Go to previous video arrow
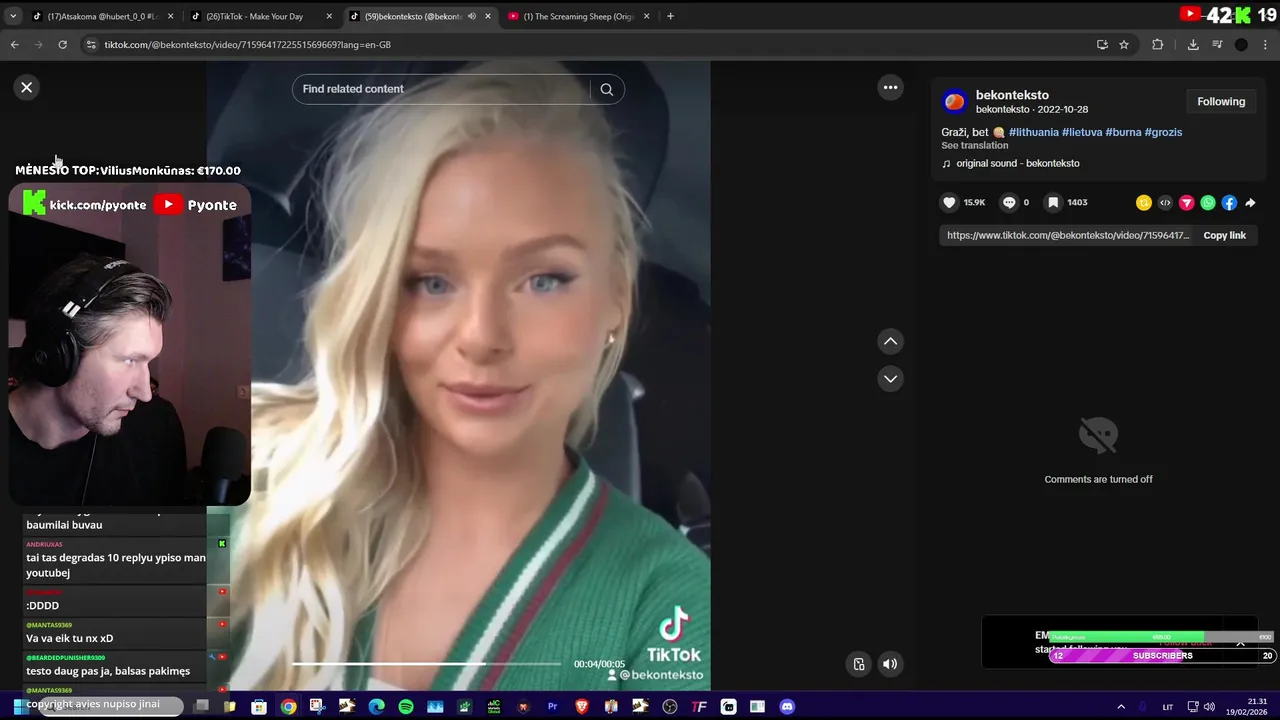 [x=890, y=342]
